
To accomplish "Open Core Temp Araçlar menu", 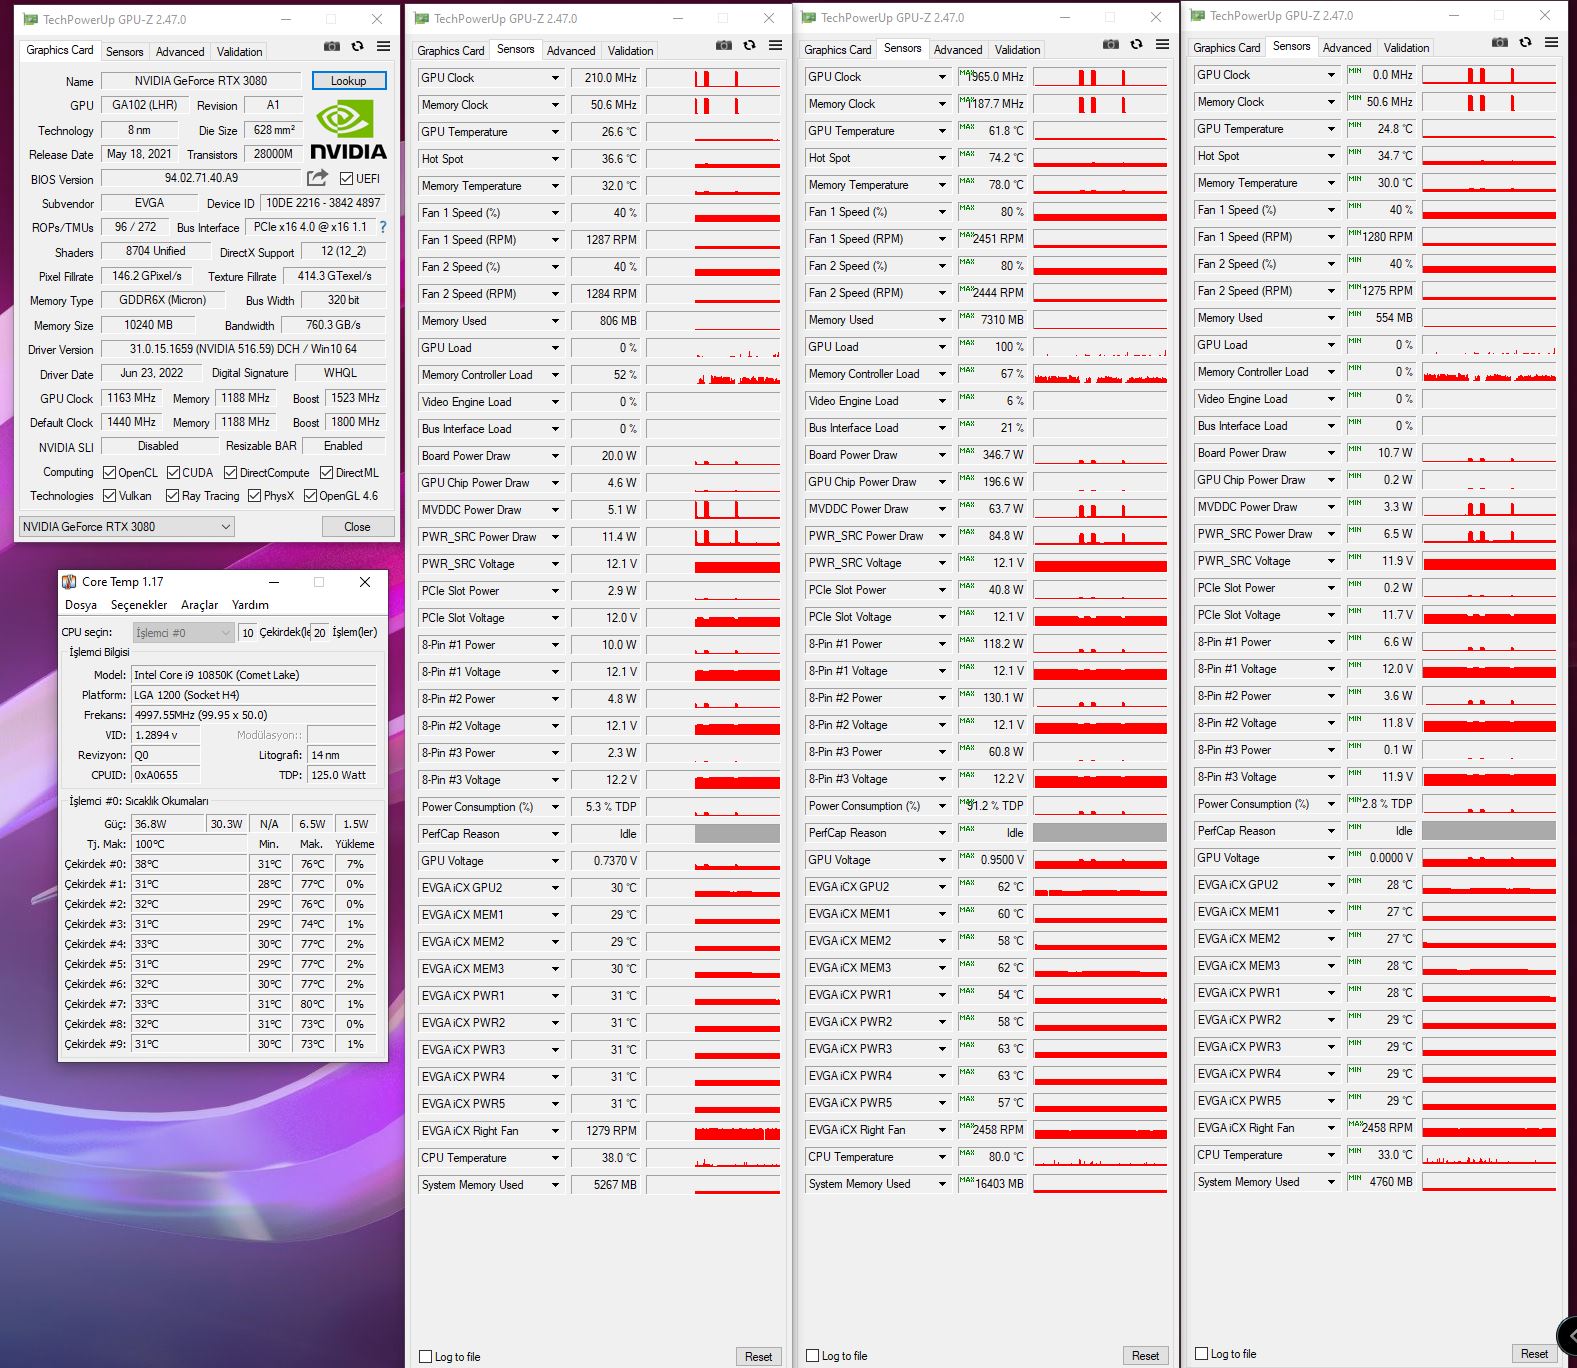I will pos(199,606).
